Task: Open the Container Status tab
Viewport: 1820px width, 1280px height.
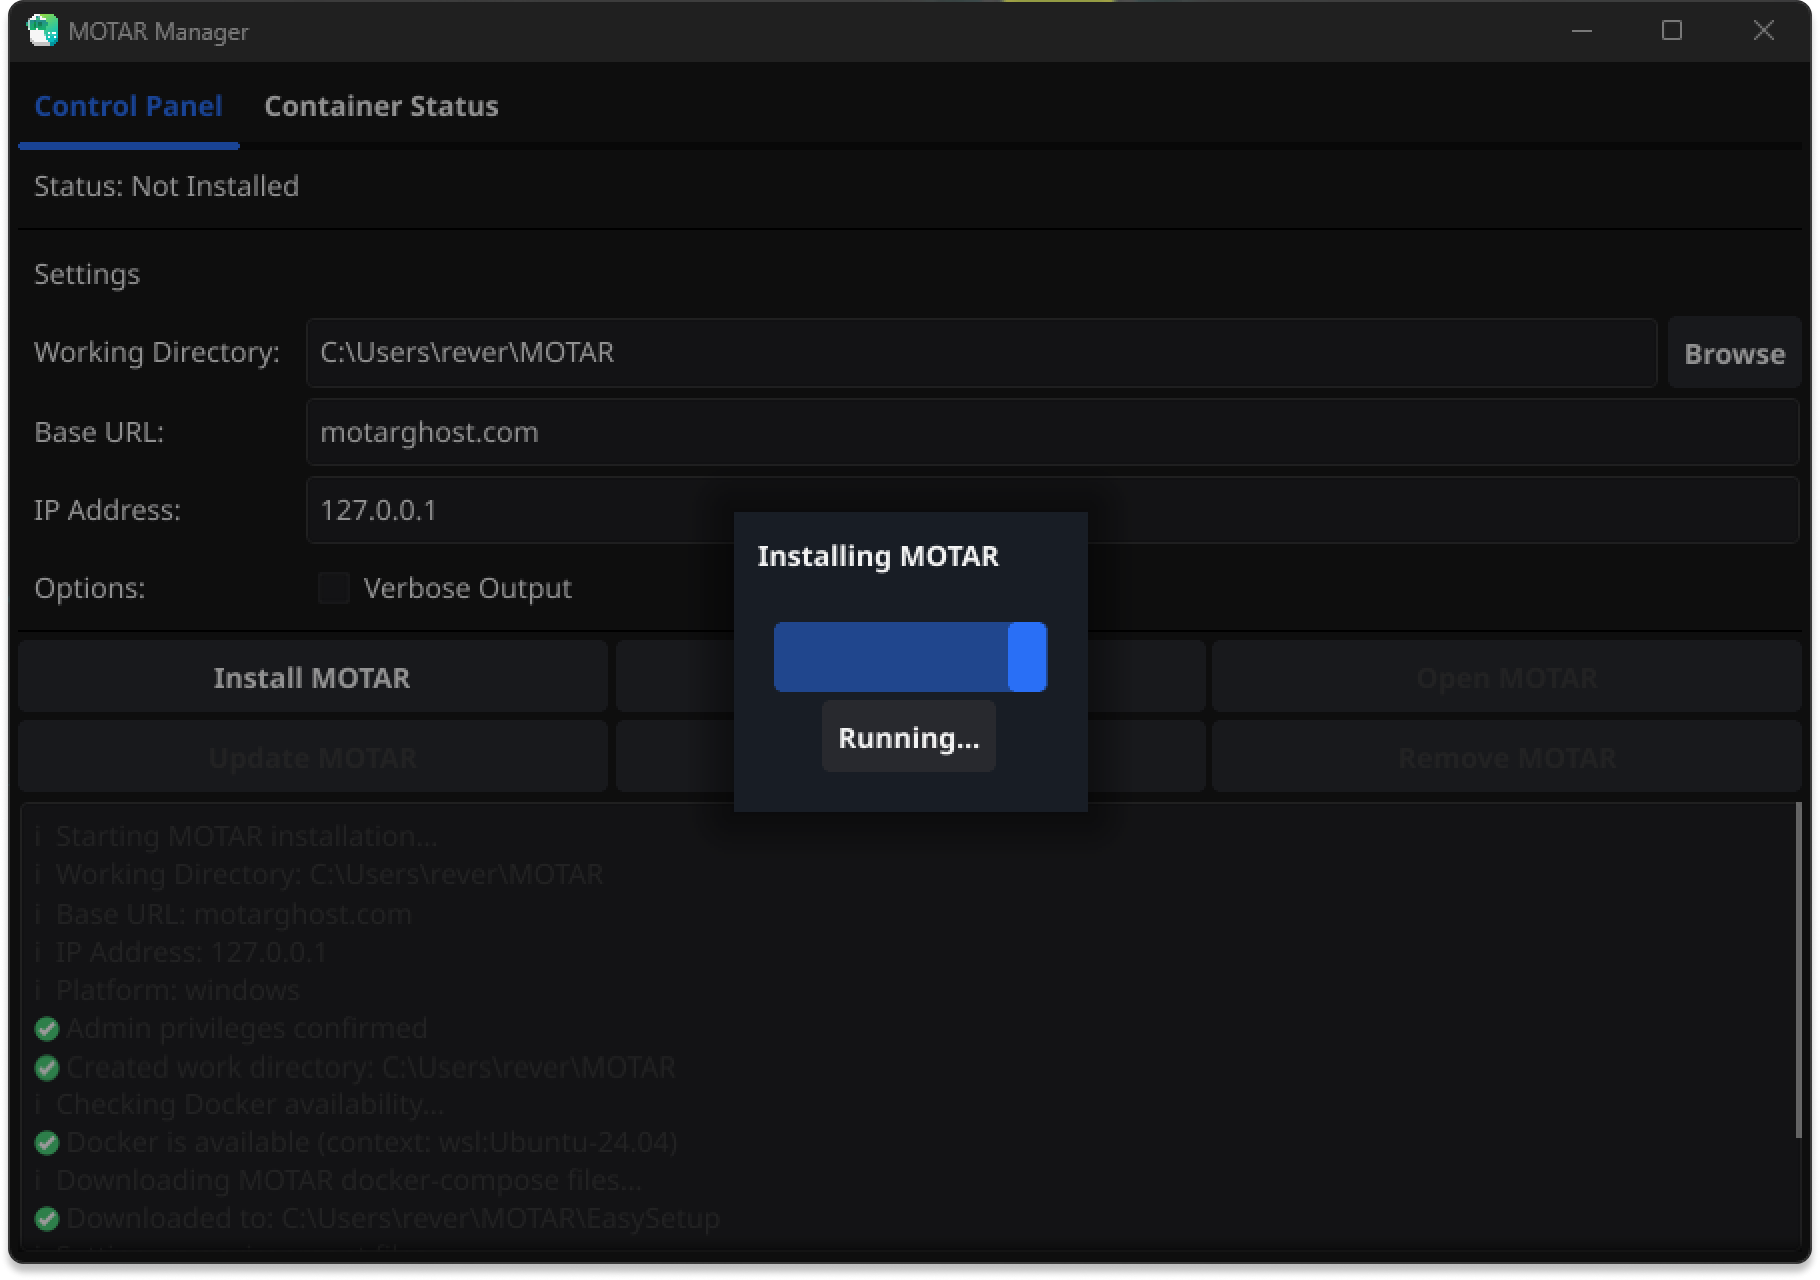Action: click(381, 106)
